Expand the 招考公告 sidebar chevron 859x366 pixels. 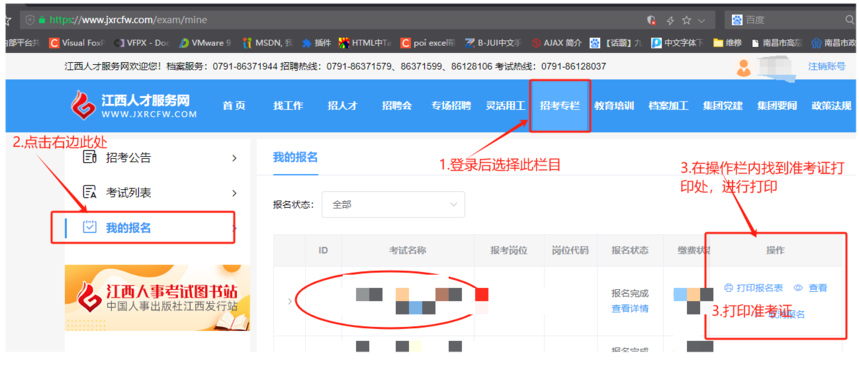point(234,158)
